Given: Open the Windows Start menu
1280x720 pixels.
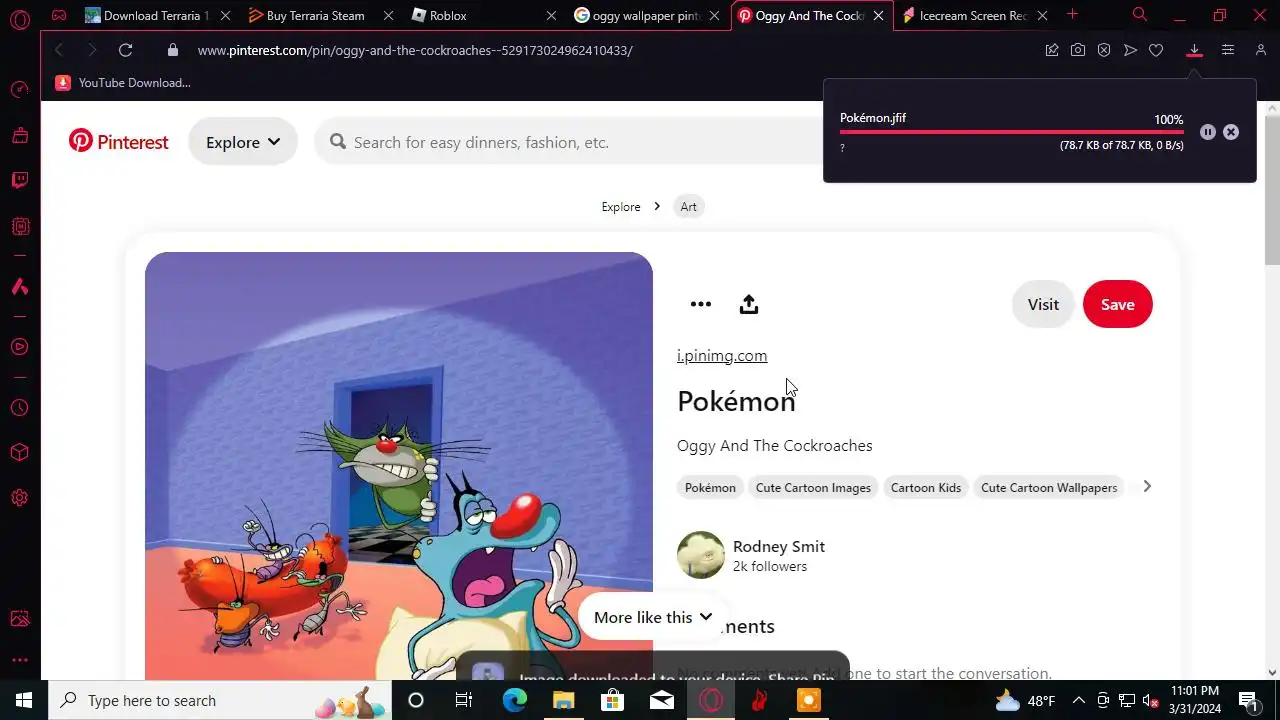Looking at the screenshot, I should point(24,700).
